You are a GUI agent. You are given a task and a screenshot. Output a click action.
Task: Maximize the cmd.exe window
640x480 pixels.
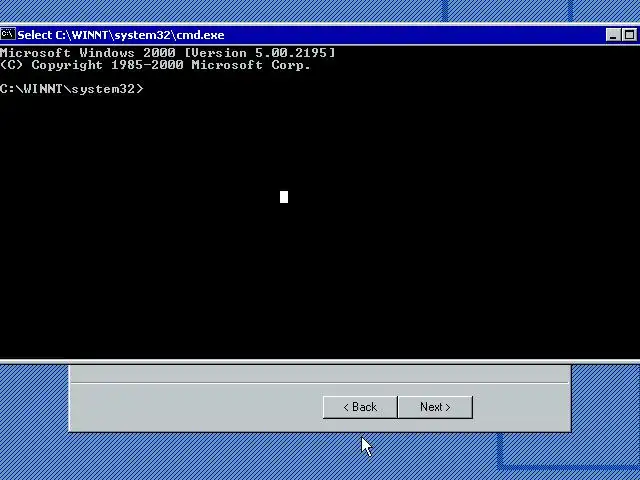tap(629, 35)
